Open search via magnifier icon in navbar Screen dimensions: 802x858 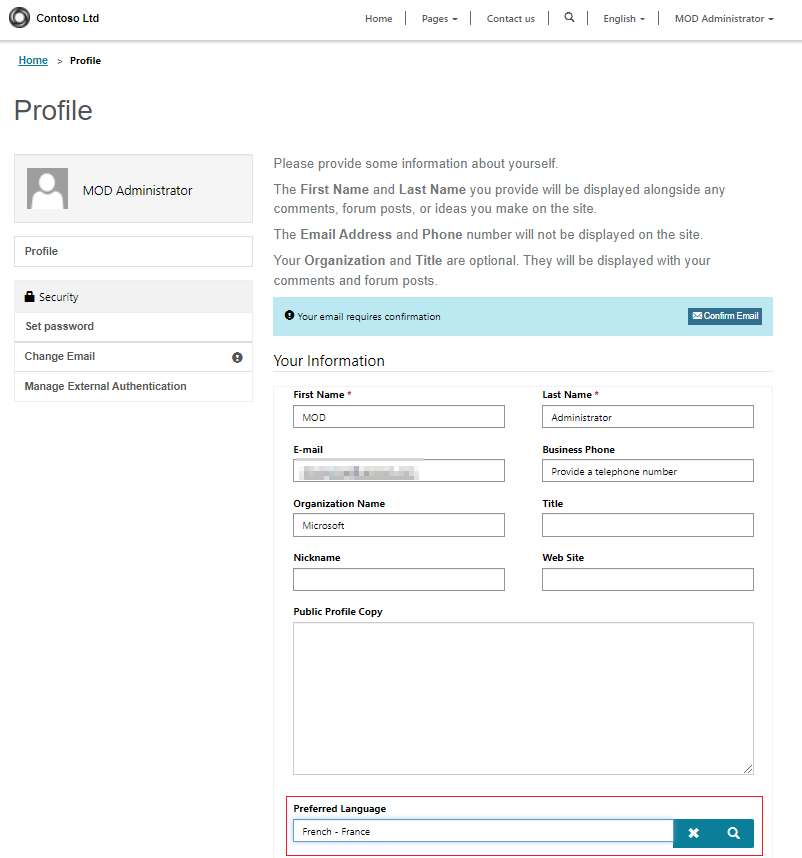click(x=569, y=18)
